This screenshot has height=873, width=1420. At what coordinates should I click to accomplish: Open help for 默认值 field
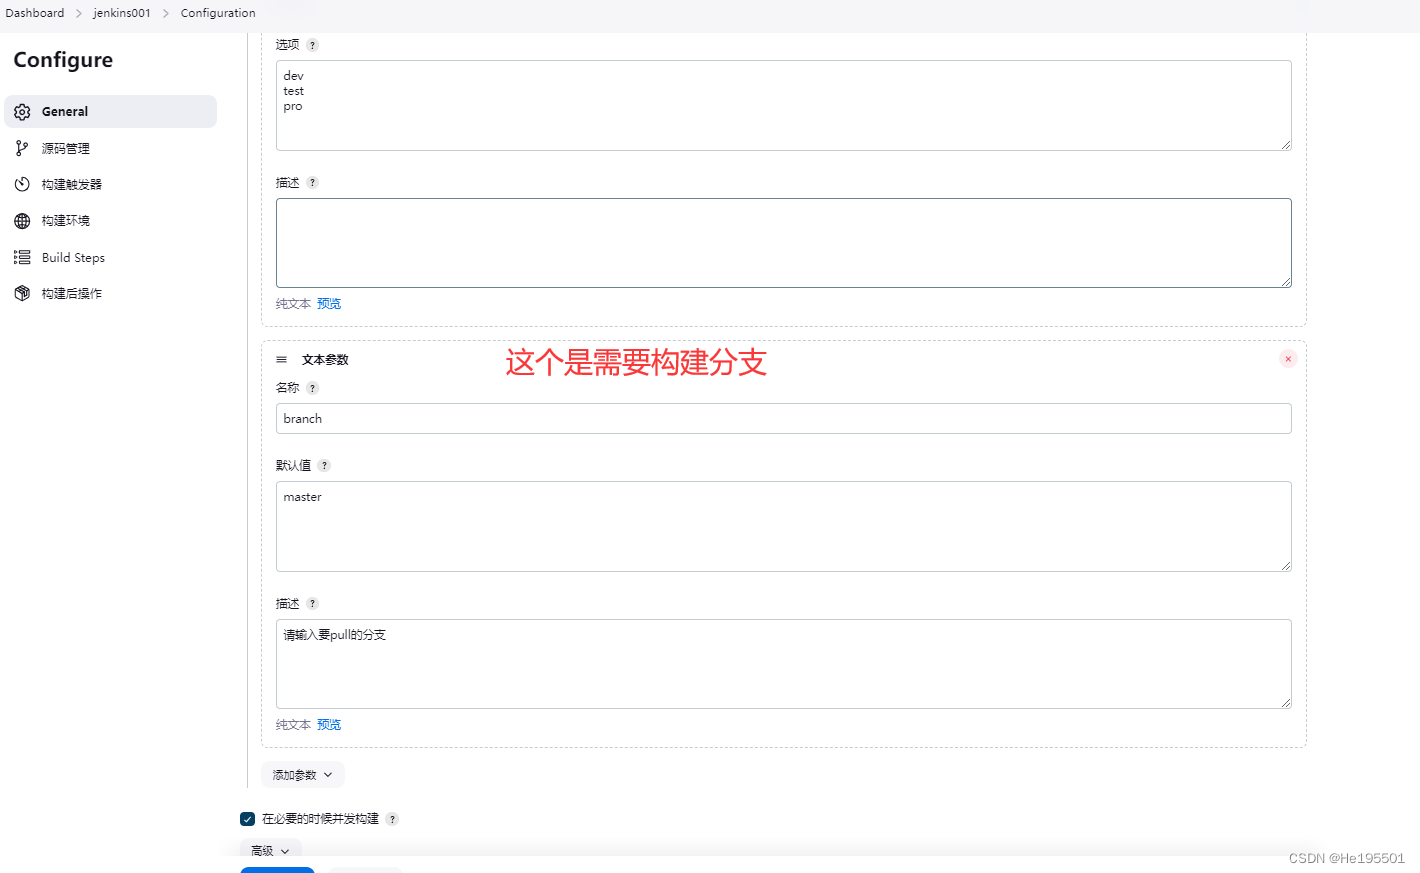324,466
